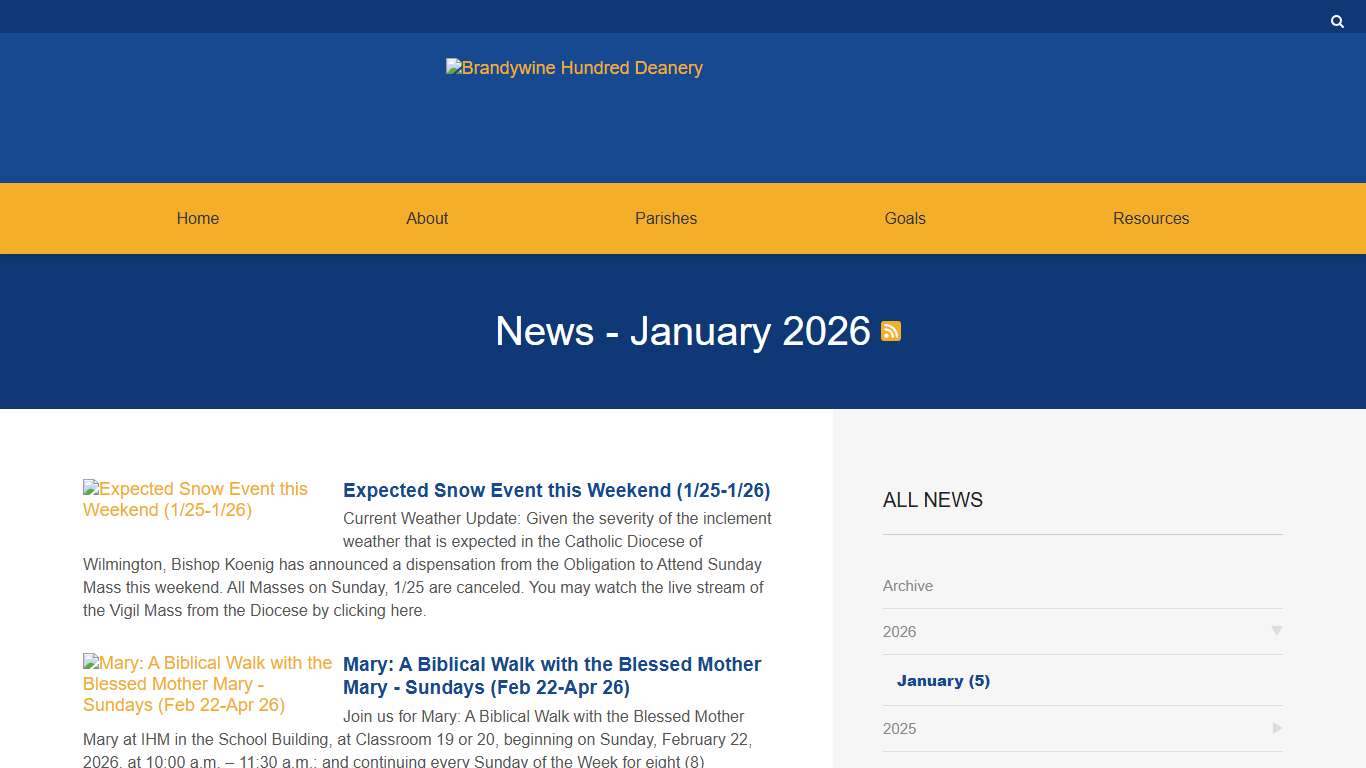Click the Mary Biblical Walk thumbnail image
Screen dimensions: 1366x768
coord(89,663)
